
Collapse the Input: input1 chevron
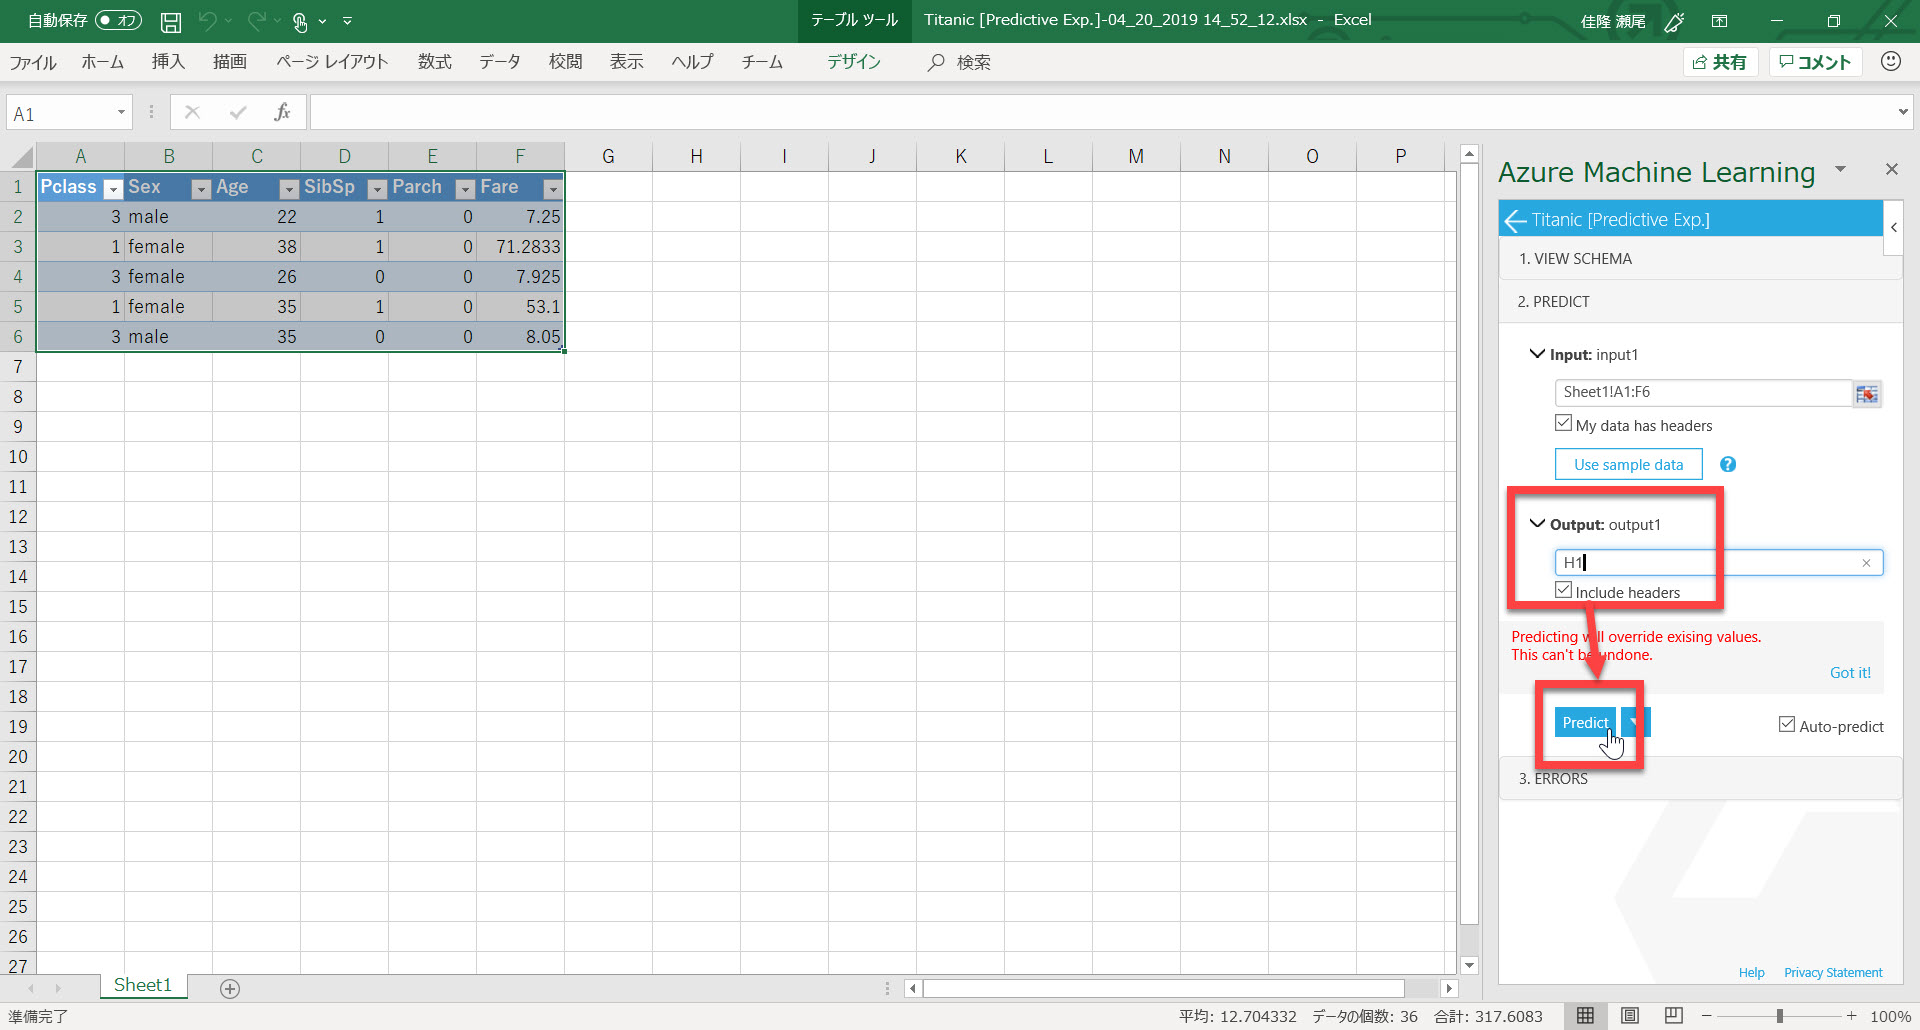click(1537, 354)
